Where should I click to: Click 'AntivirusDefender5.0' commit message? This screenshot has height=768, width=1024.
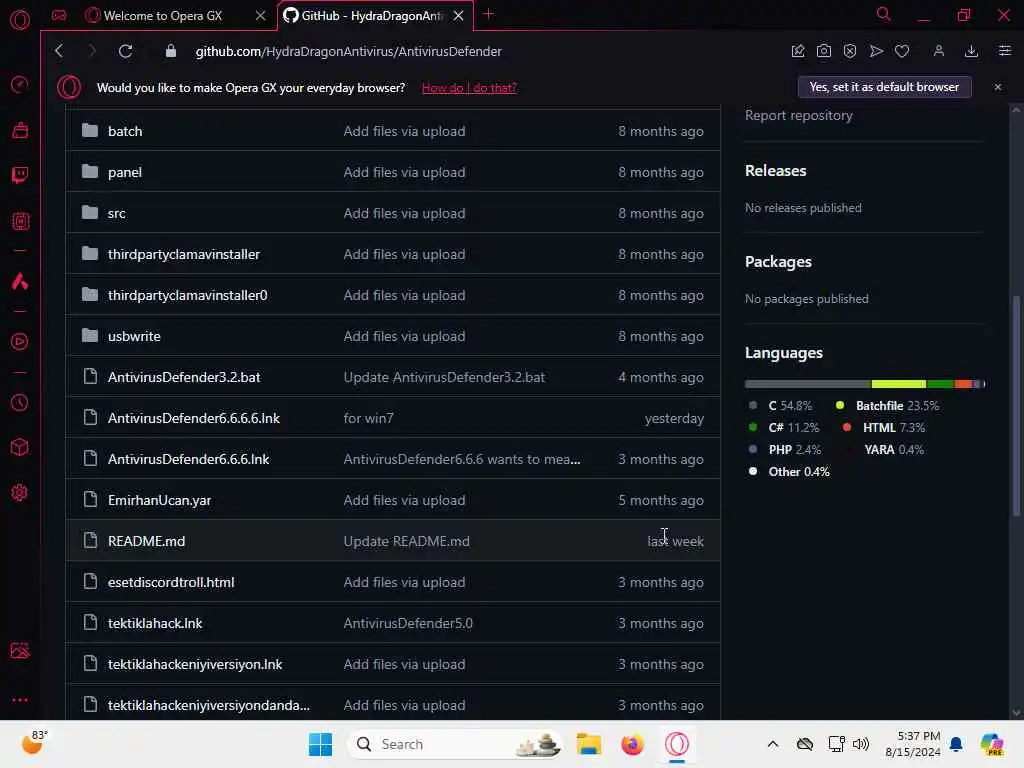[x=408, y=624]
